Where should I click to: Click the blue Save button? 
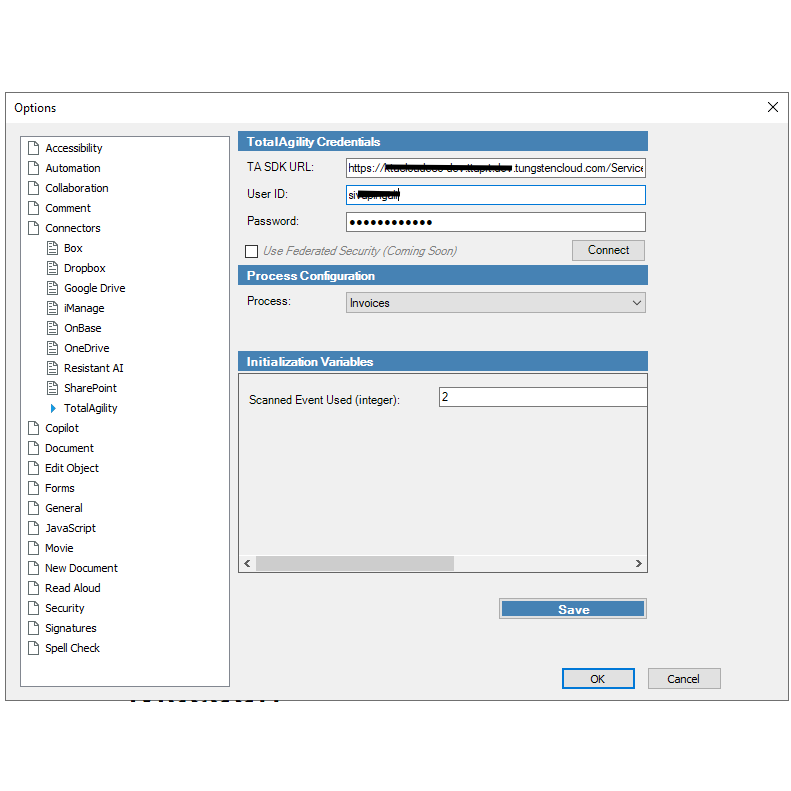click(573, 609)
